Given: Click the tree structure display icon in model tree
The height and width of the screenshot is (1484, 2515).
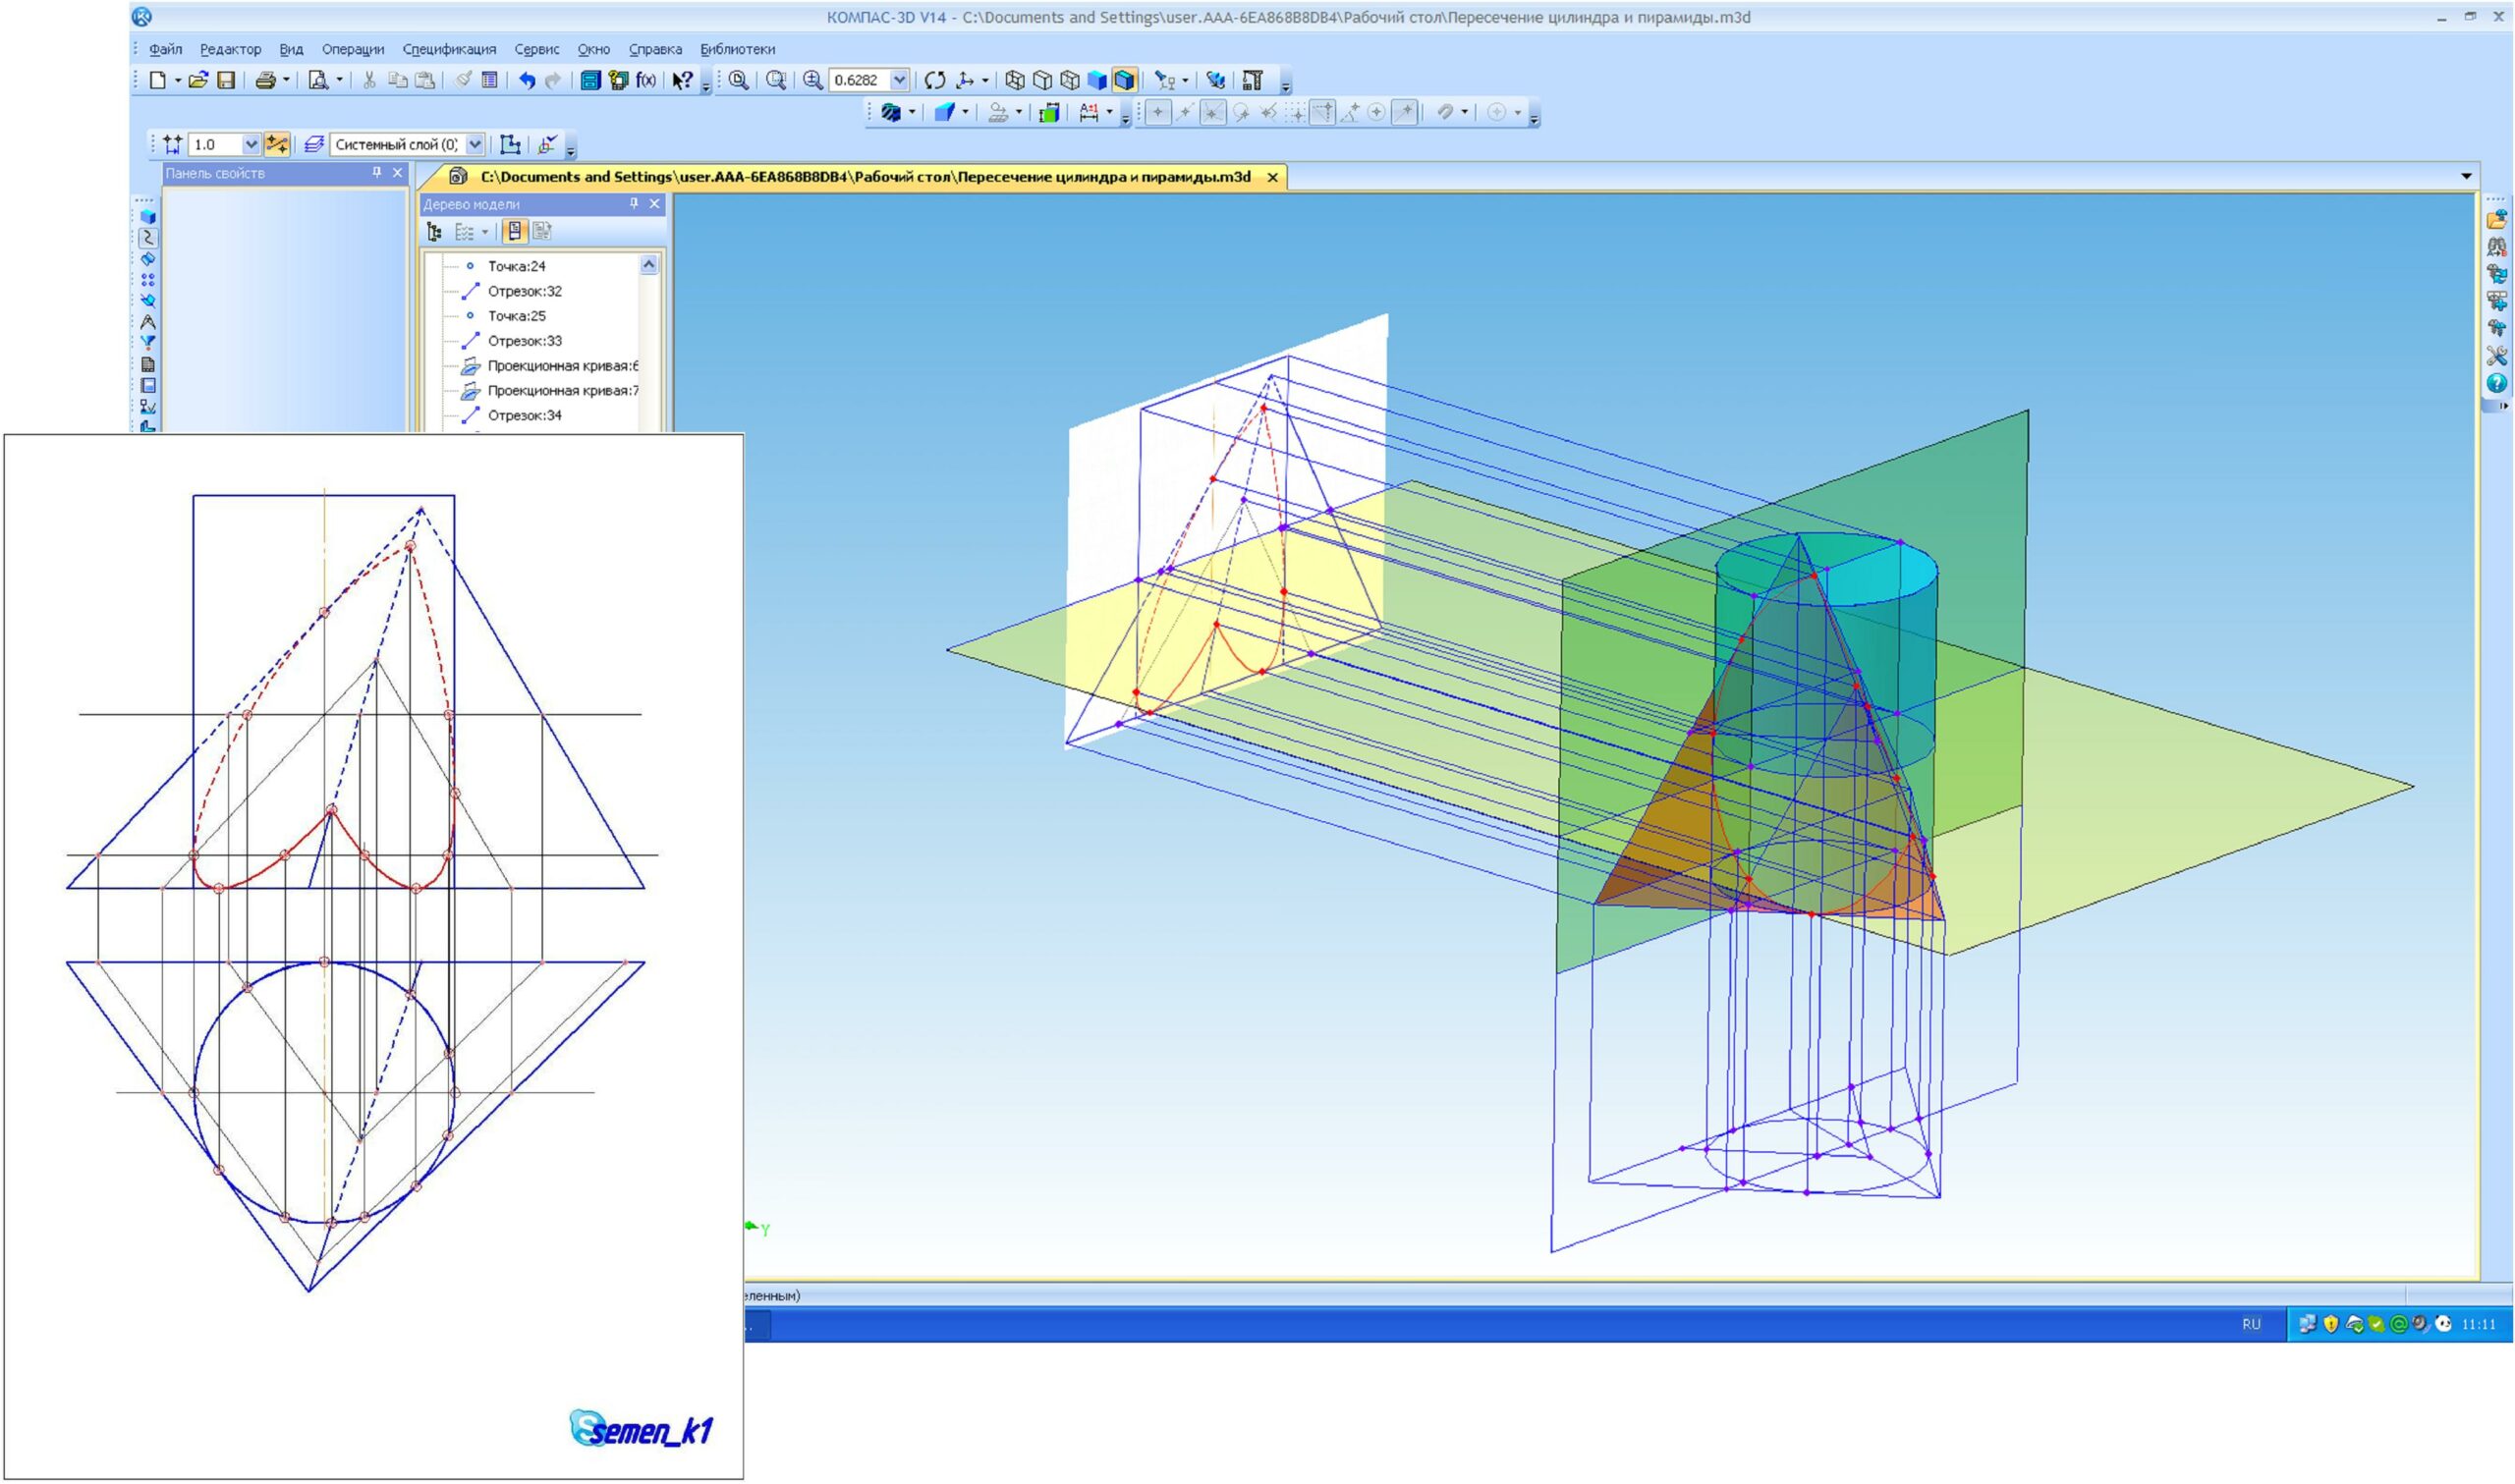Looking at the screenshot, I should (434, 231).
